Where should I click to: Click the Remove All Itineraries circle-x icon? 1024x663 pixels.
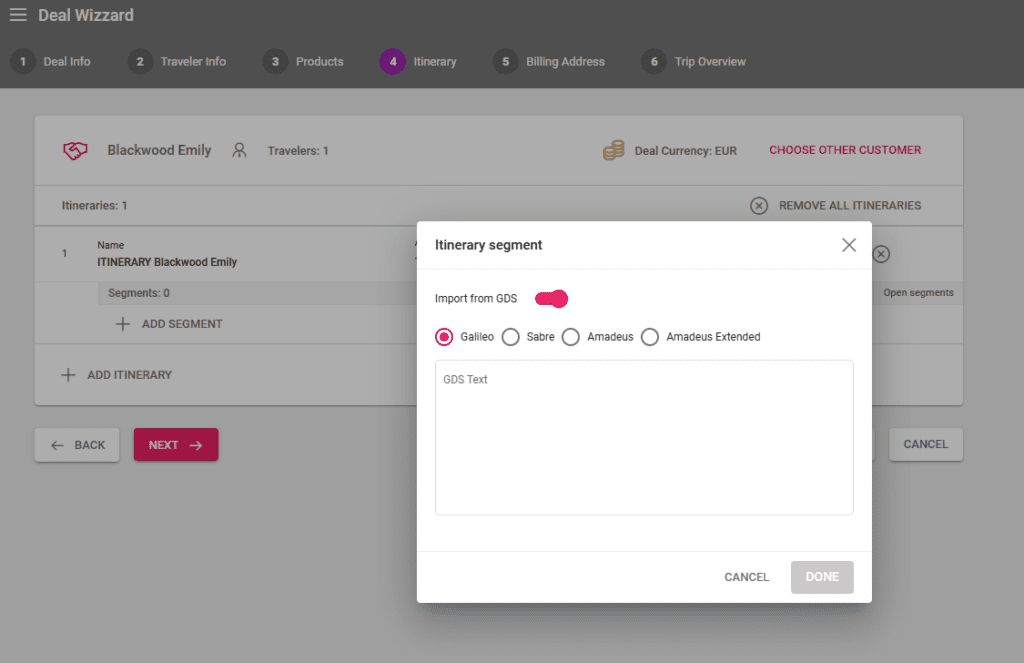(759, 206)
